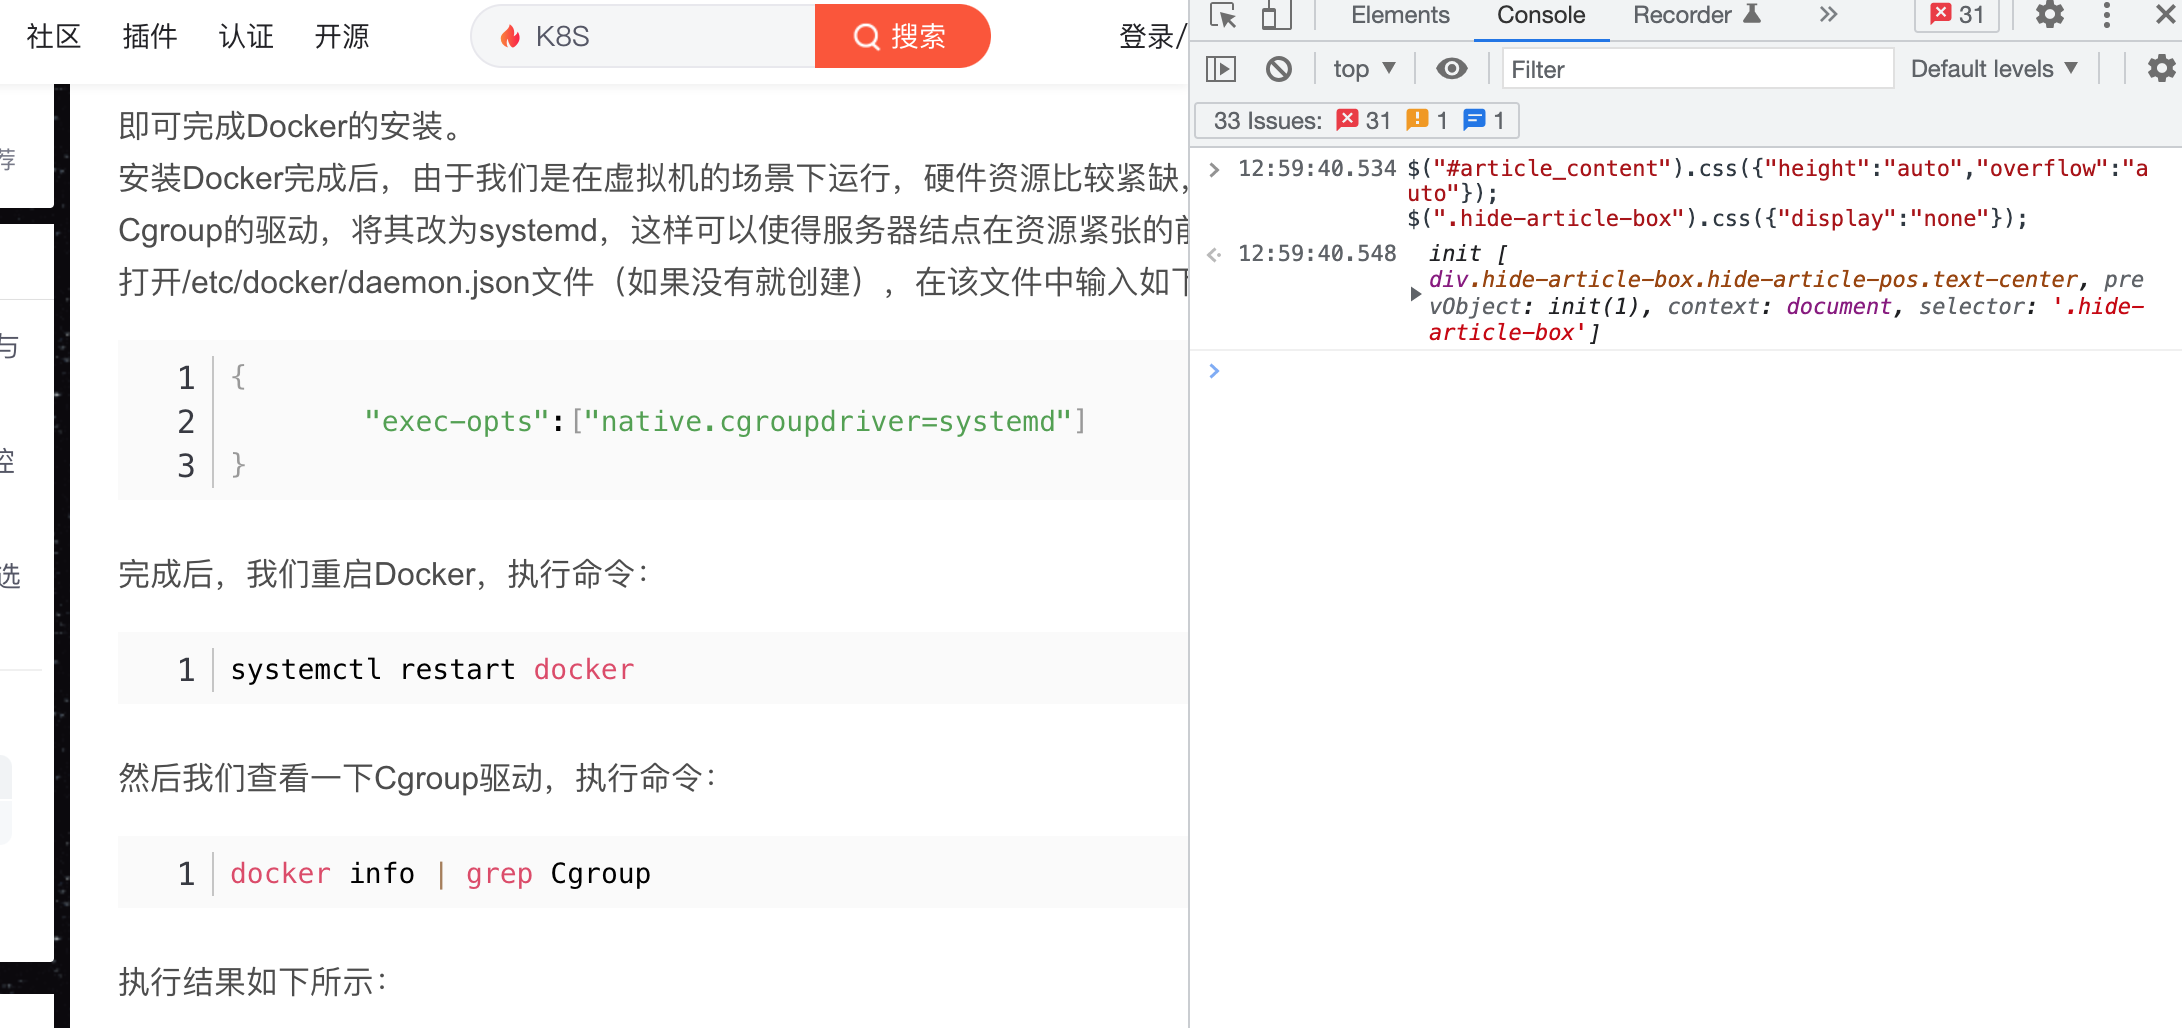Focus the console Filter field

click(1697, 69)
